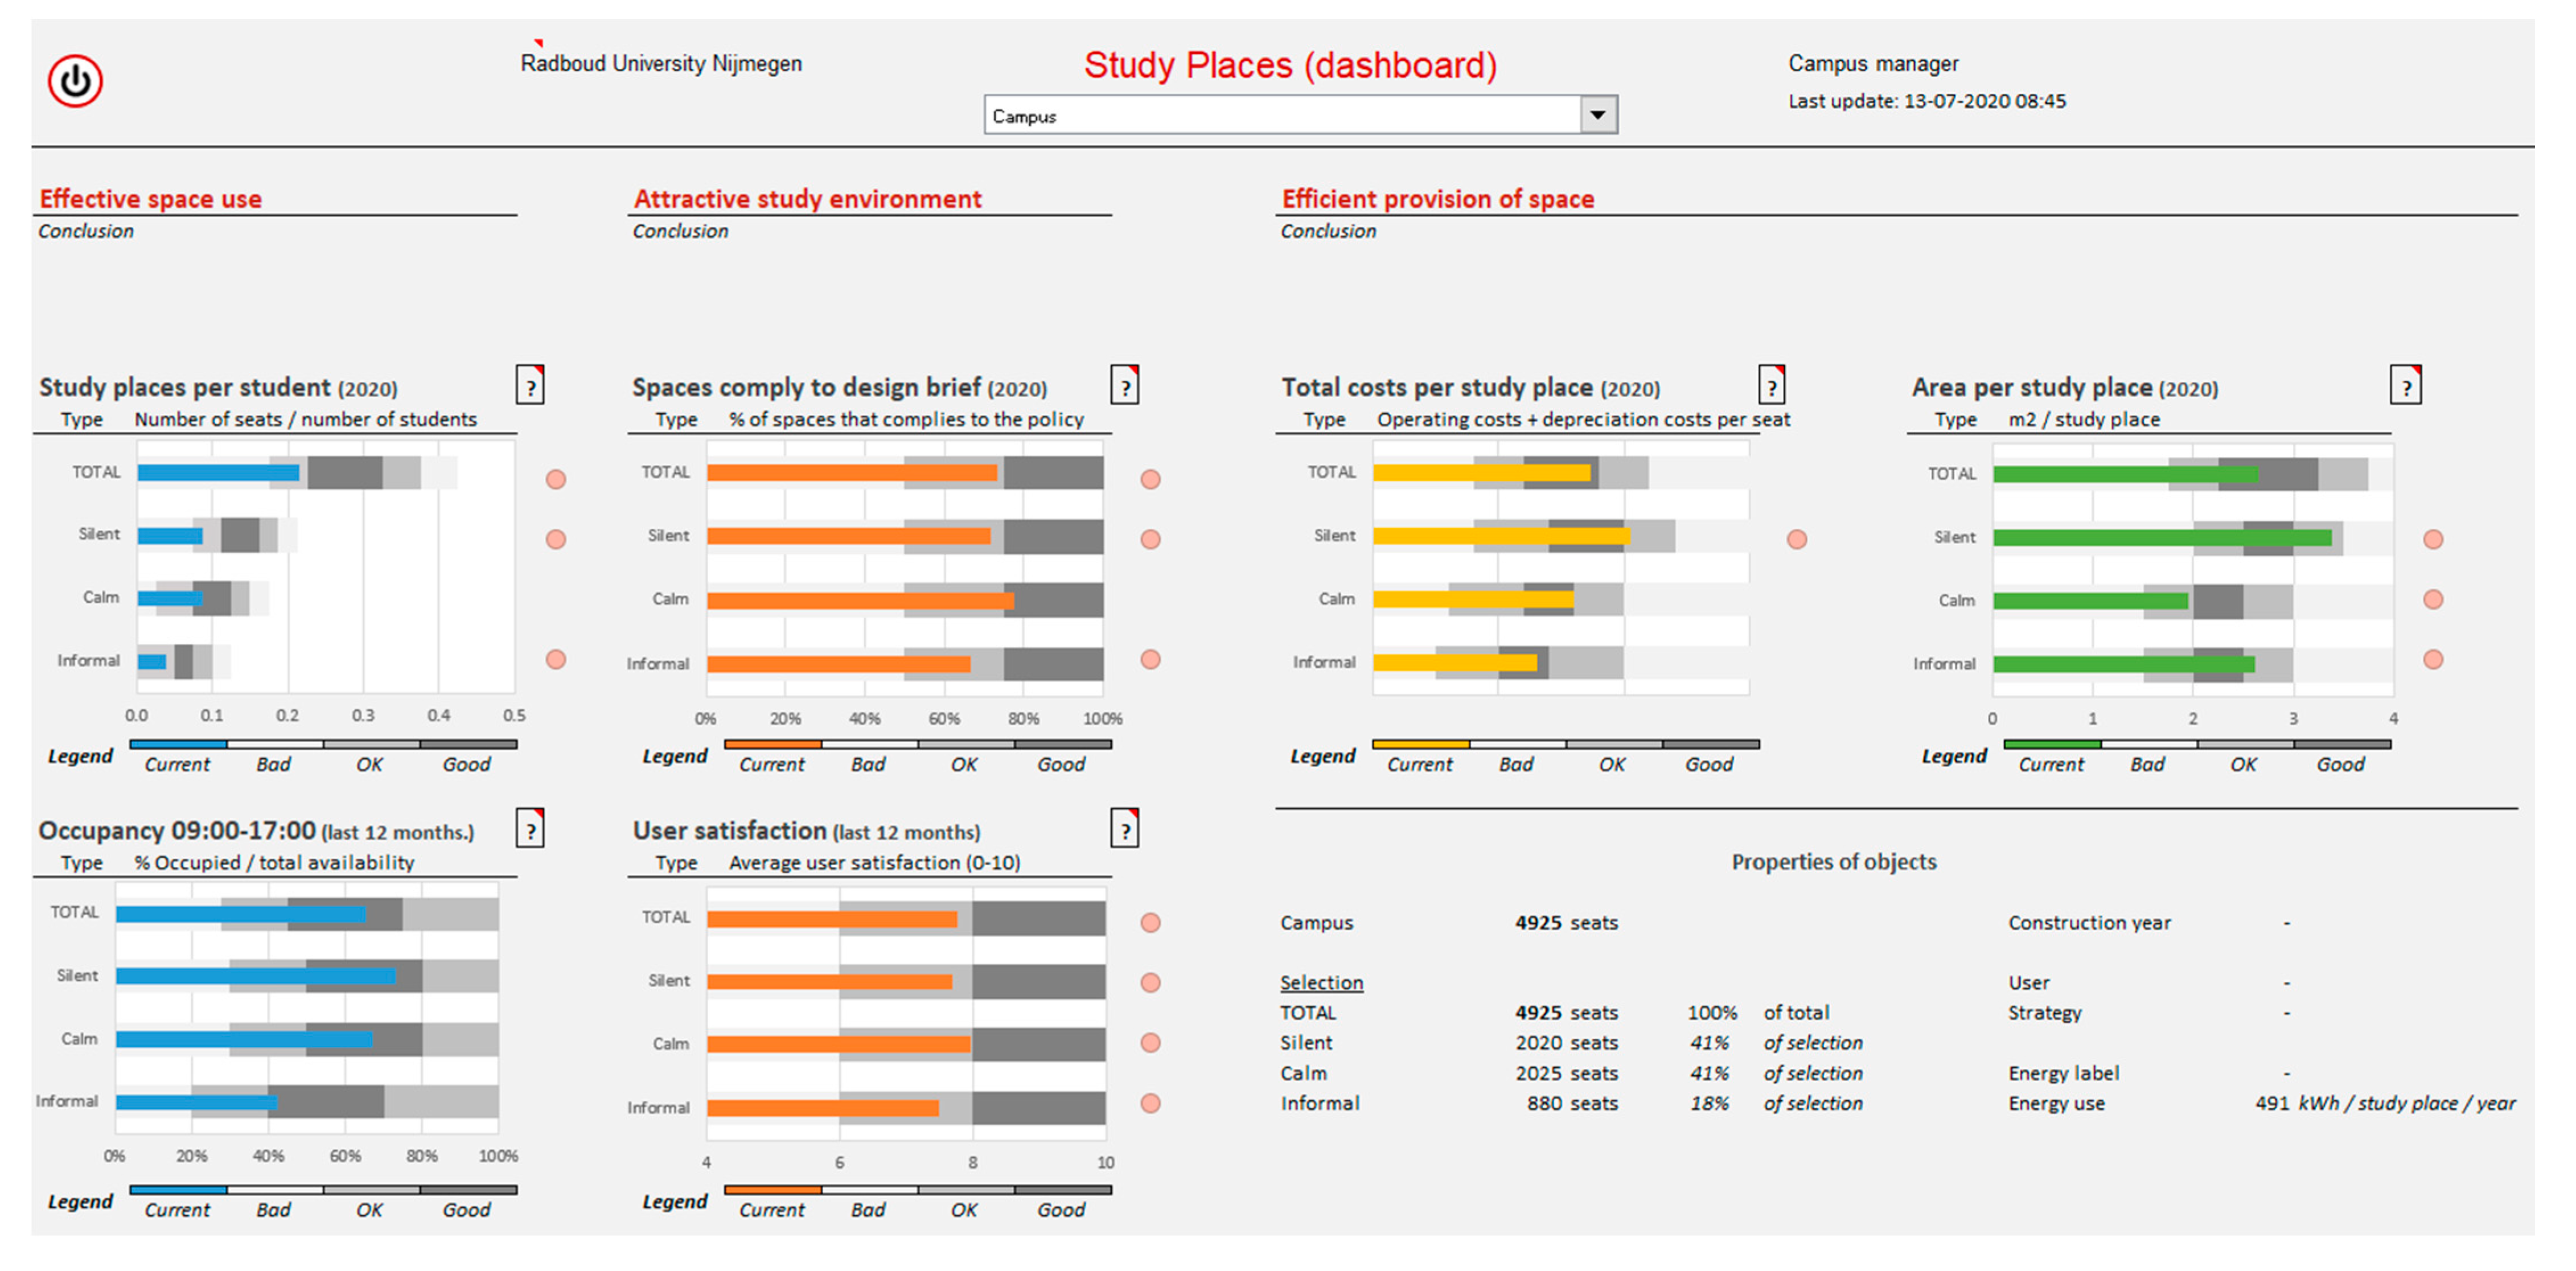Select the Effective space use heading

click(151, 199)
